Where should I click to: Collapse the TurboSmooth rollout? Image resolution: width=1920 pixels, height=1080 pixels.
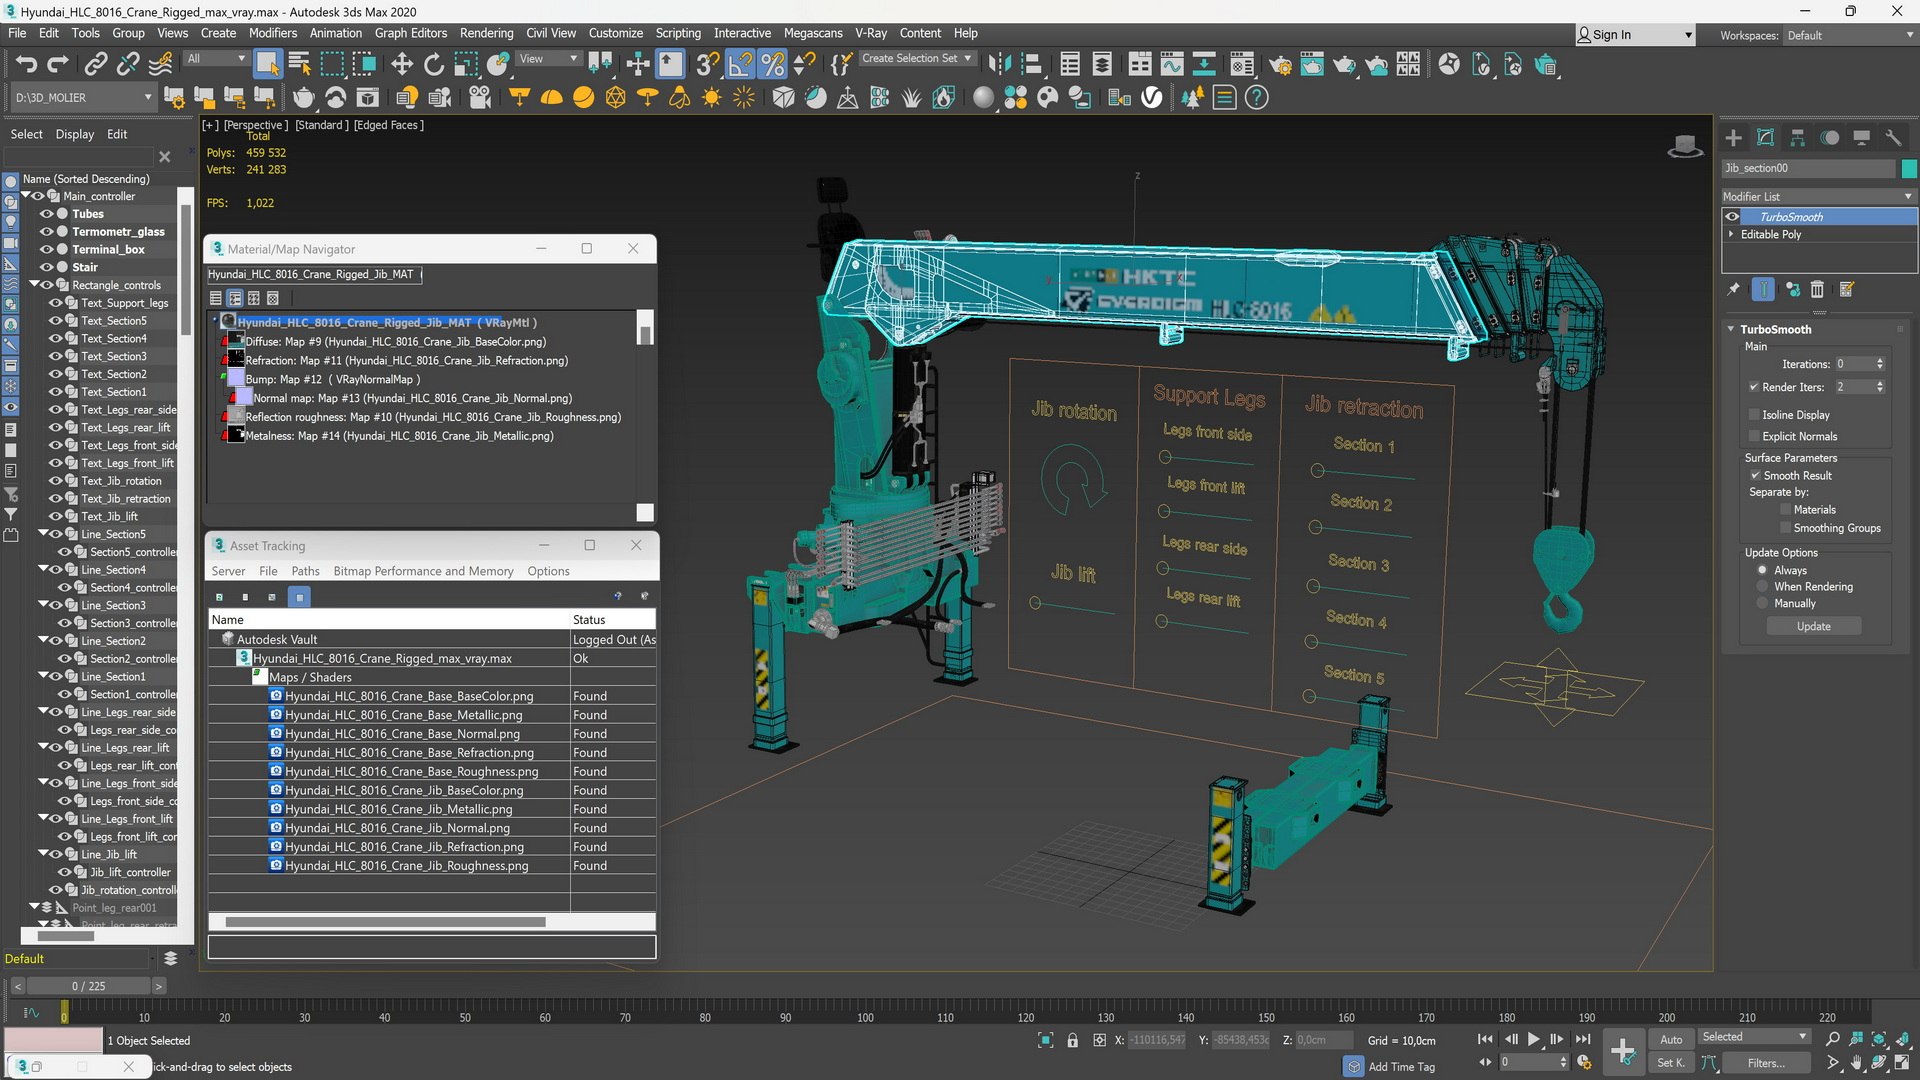tap(1776, 329)
